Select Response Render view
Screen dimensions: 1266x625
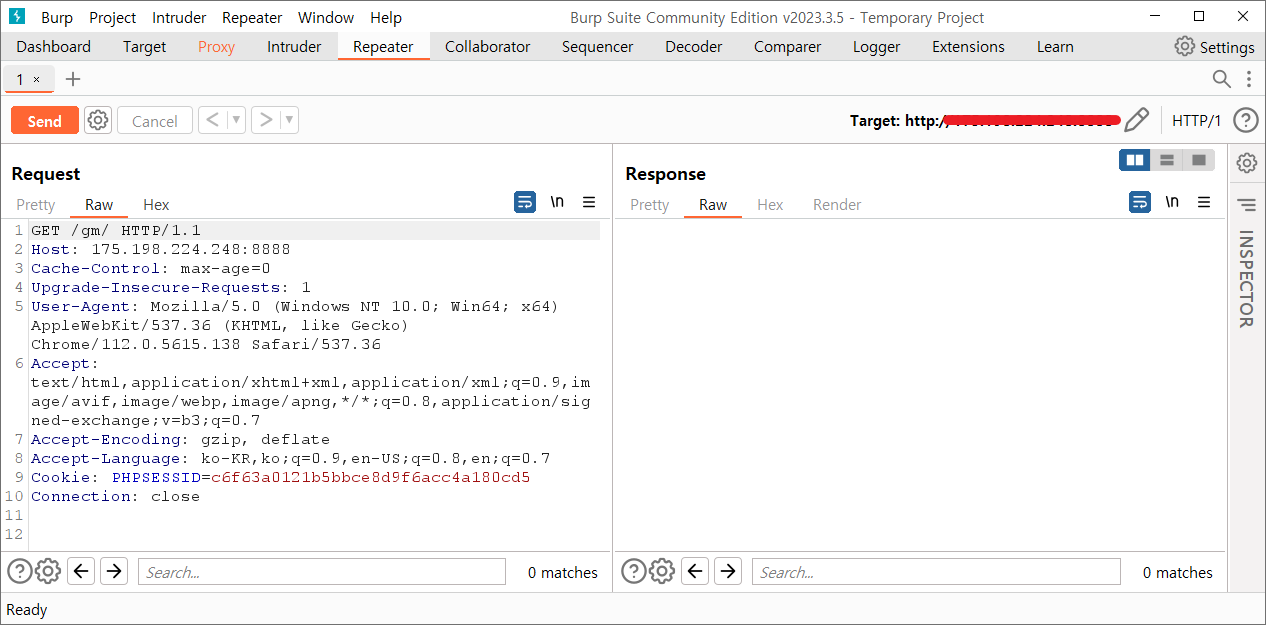pos(837,204)
